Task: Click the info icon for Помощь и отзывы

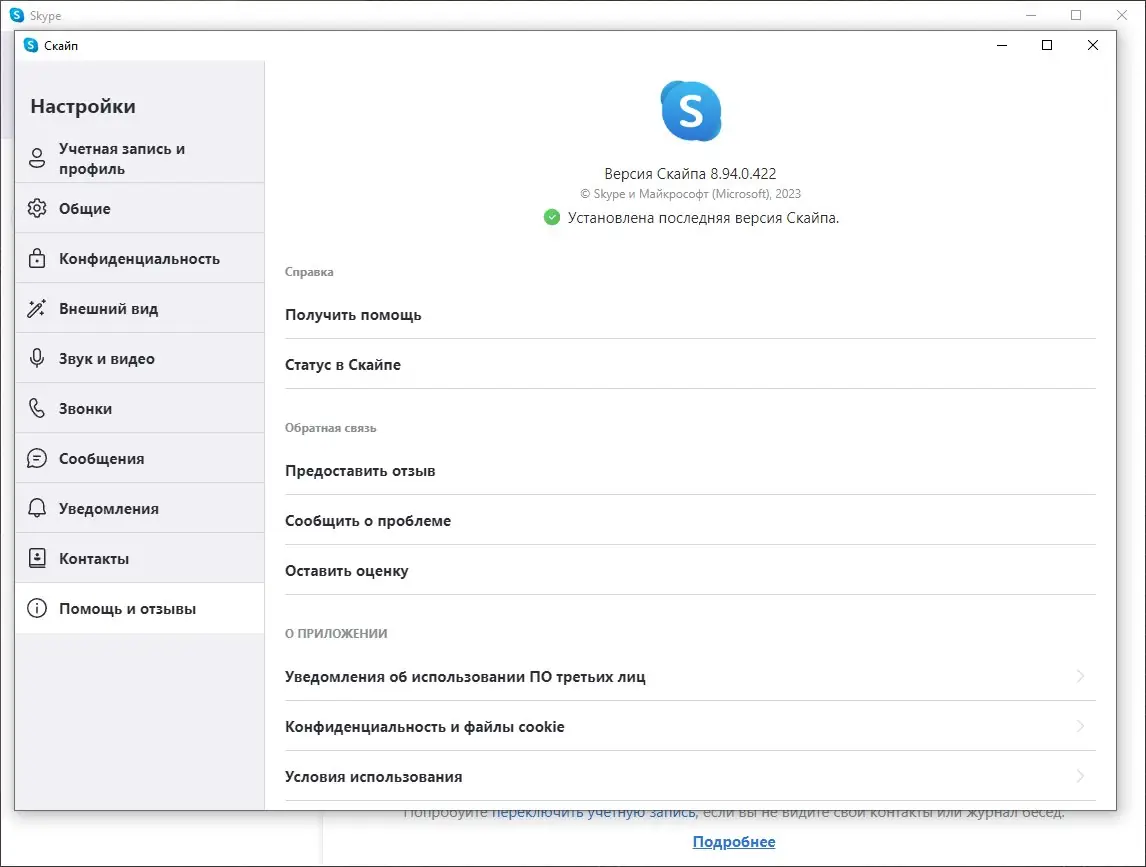Action: pos(37,608)
